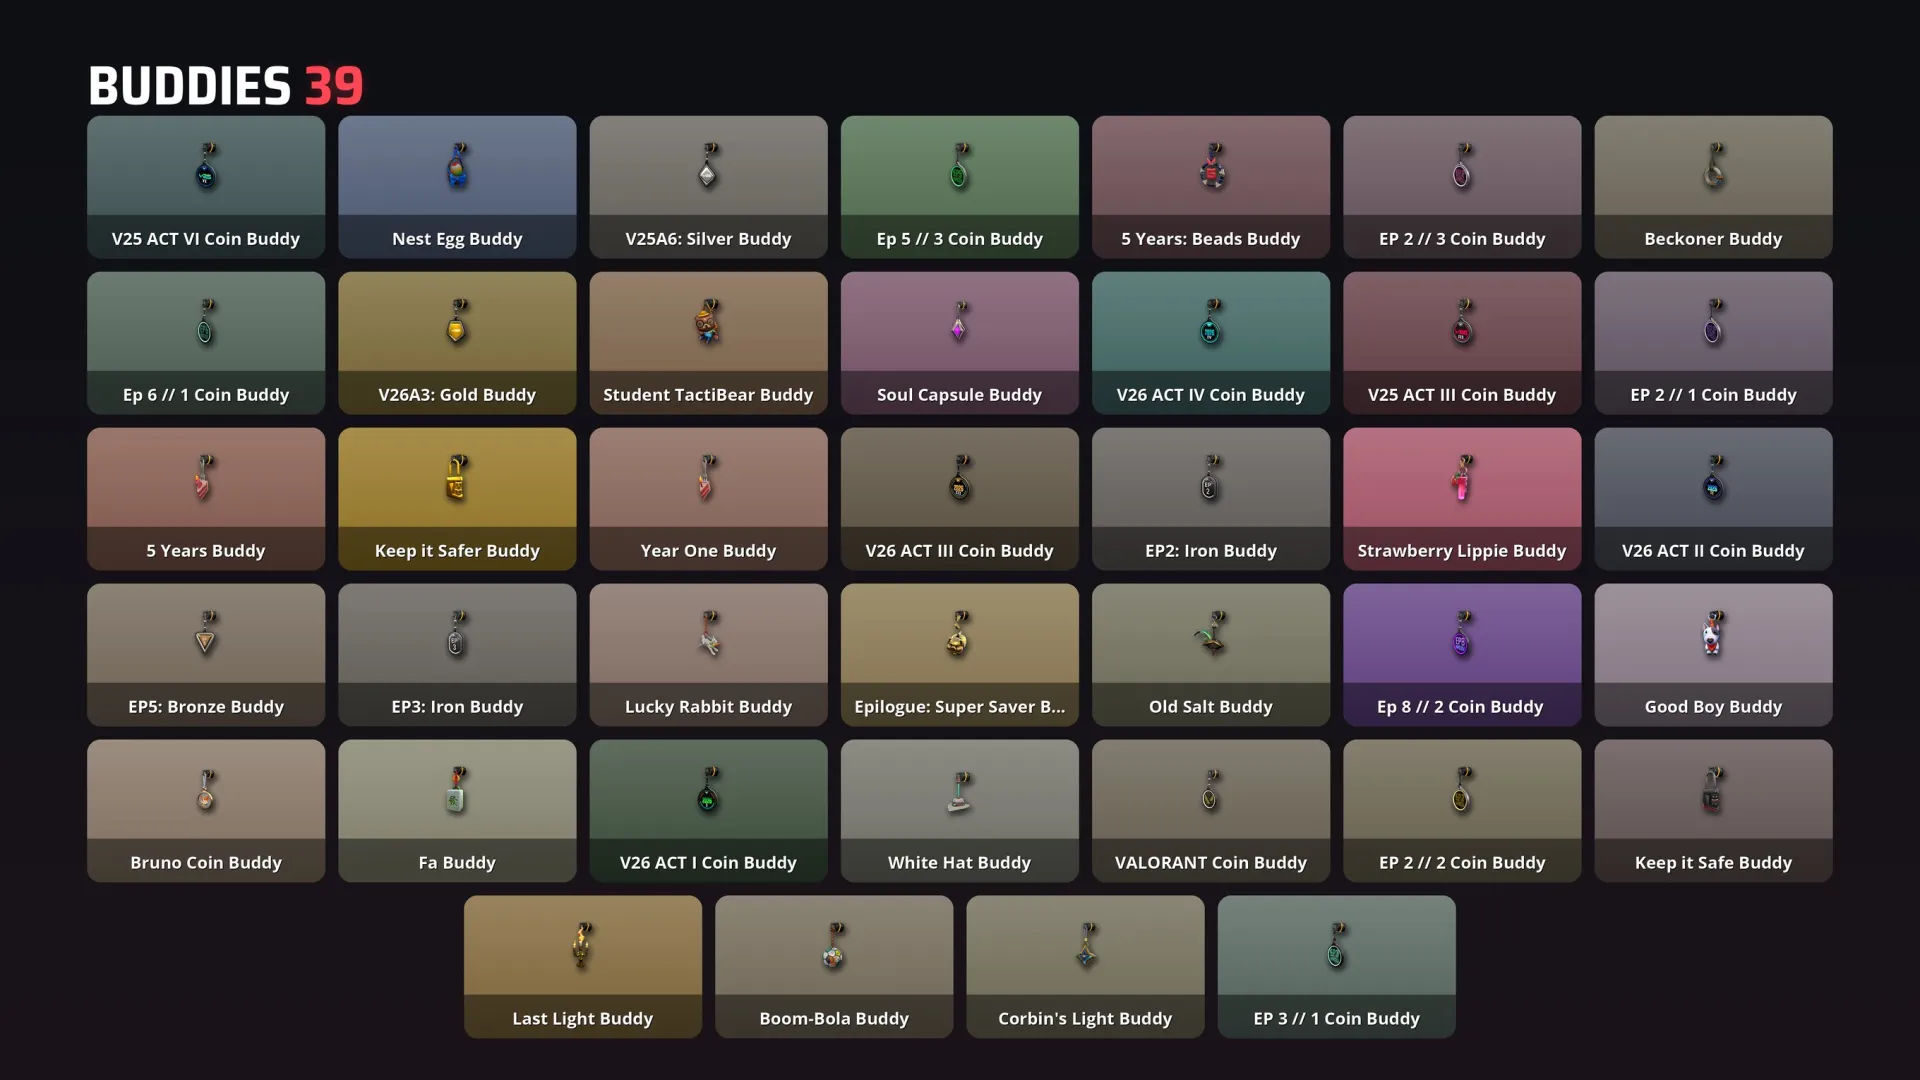This screenshot has height=1080, width=1920.
Task: Click the "Nest Egg Buddy" label
Action: click(457, 239)
